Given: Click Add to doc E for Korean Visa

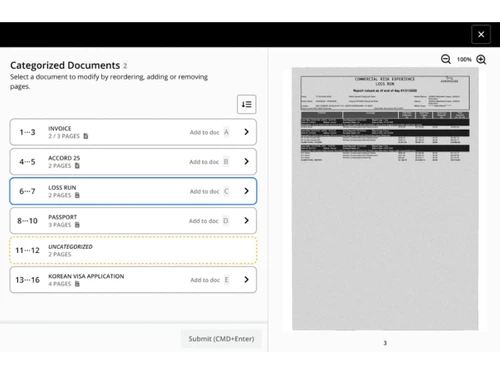Looking at the screenshot, I should (x=210, y=280).
